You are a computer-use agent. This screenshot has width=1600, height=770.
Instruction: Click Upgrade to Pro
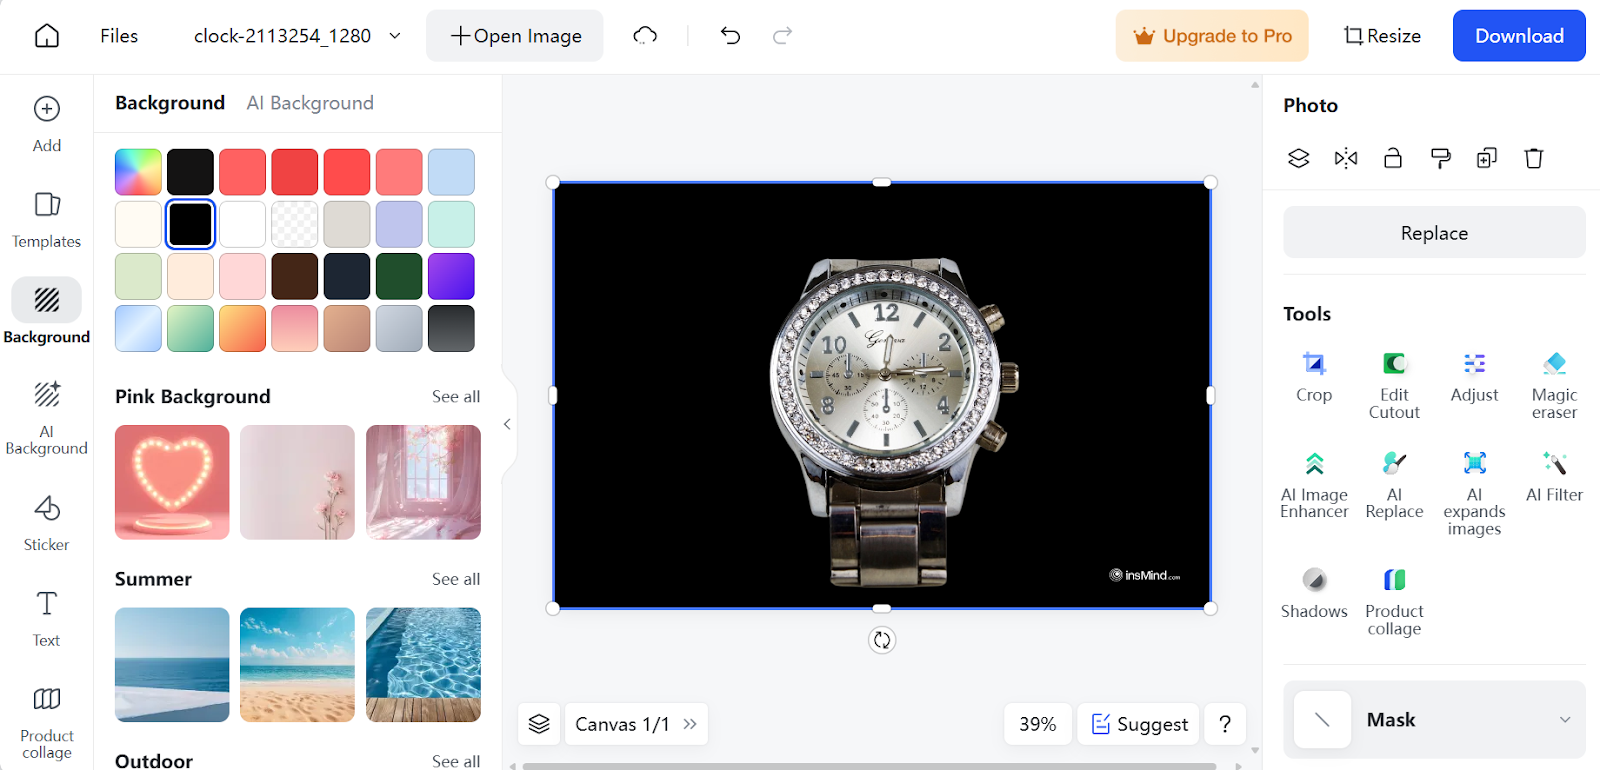(1212, 36)
